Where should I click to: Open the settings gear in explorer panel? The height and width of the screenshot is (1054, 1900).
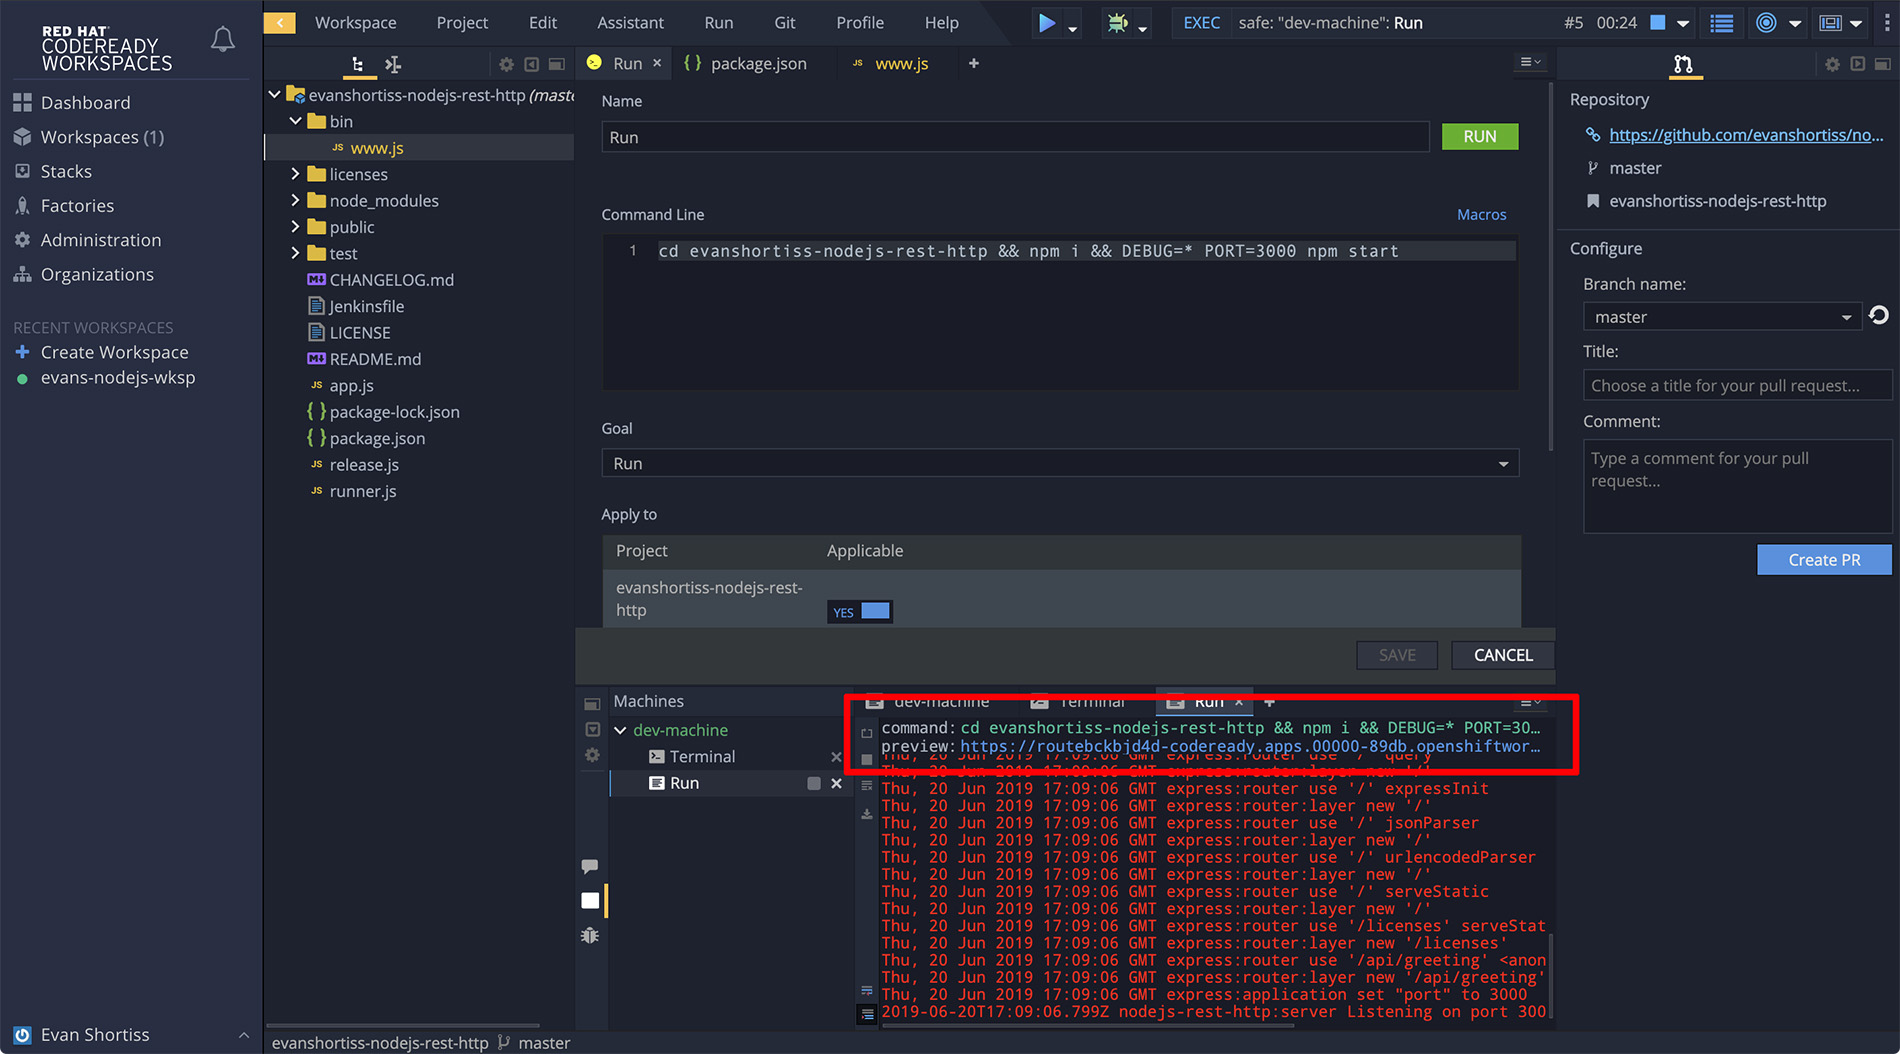[x=507, y=64]
